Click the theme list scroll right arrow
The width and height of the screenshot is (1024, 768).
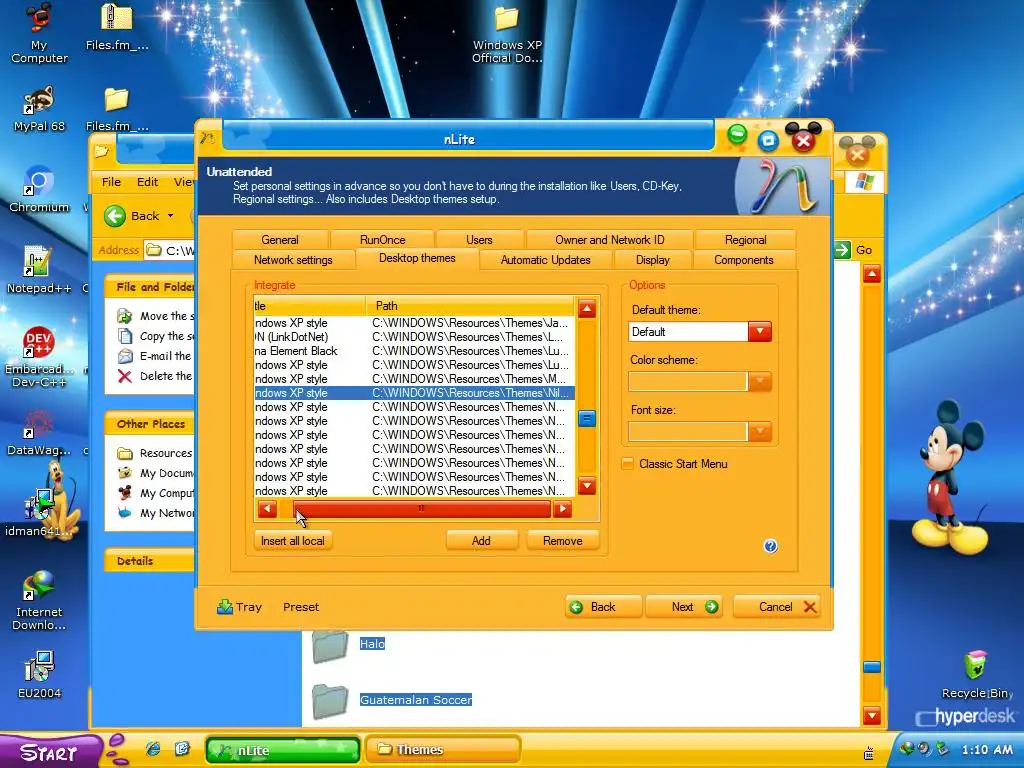click(562, 509)
